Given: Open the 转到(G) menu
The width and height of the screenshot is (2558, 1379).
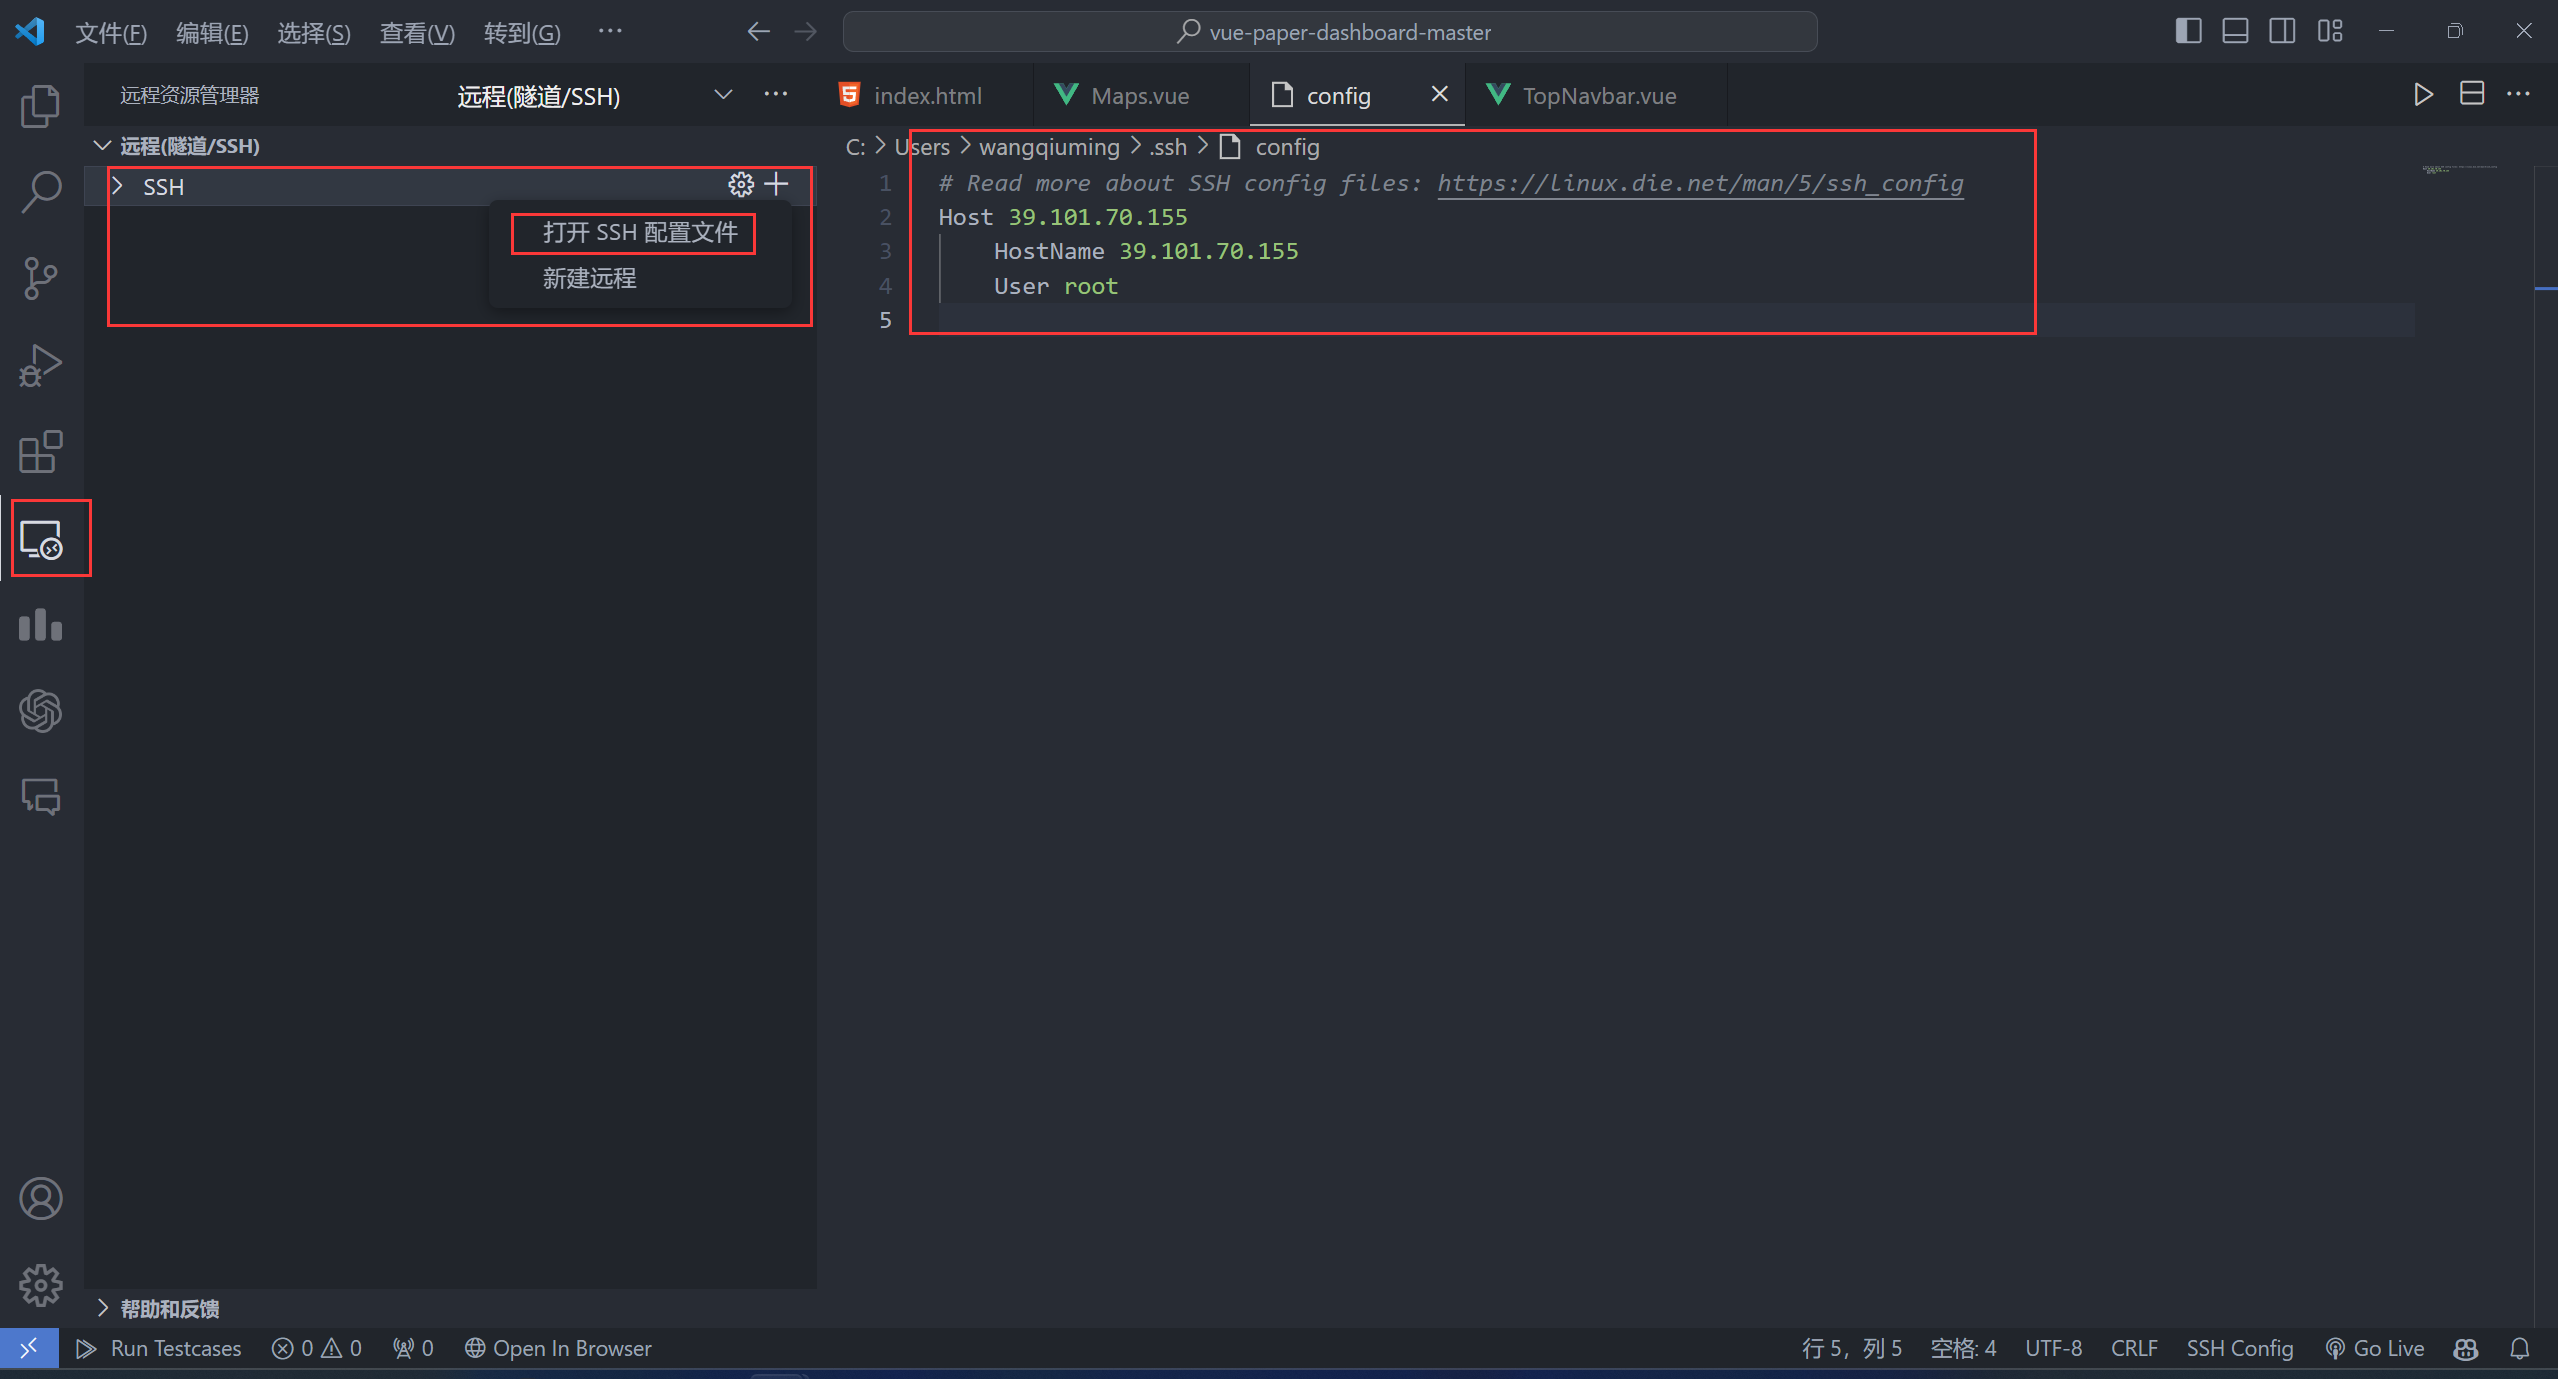Looking at the screenshot, I should point(522,33).
